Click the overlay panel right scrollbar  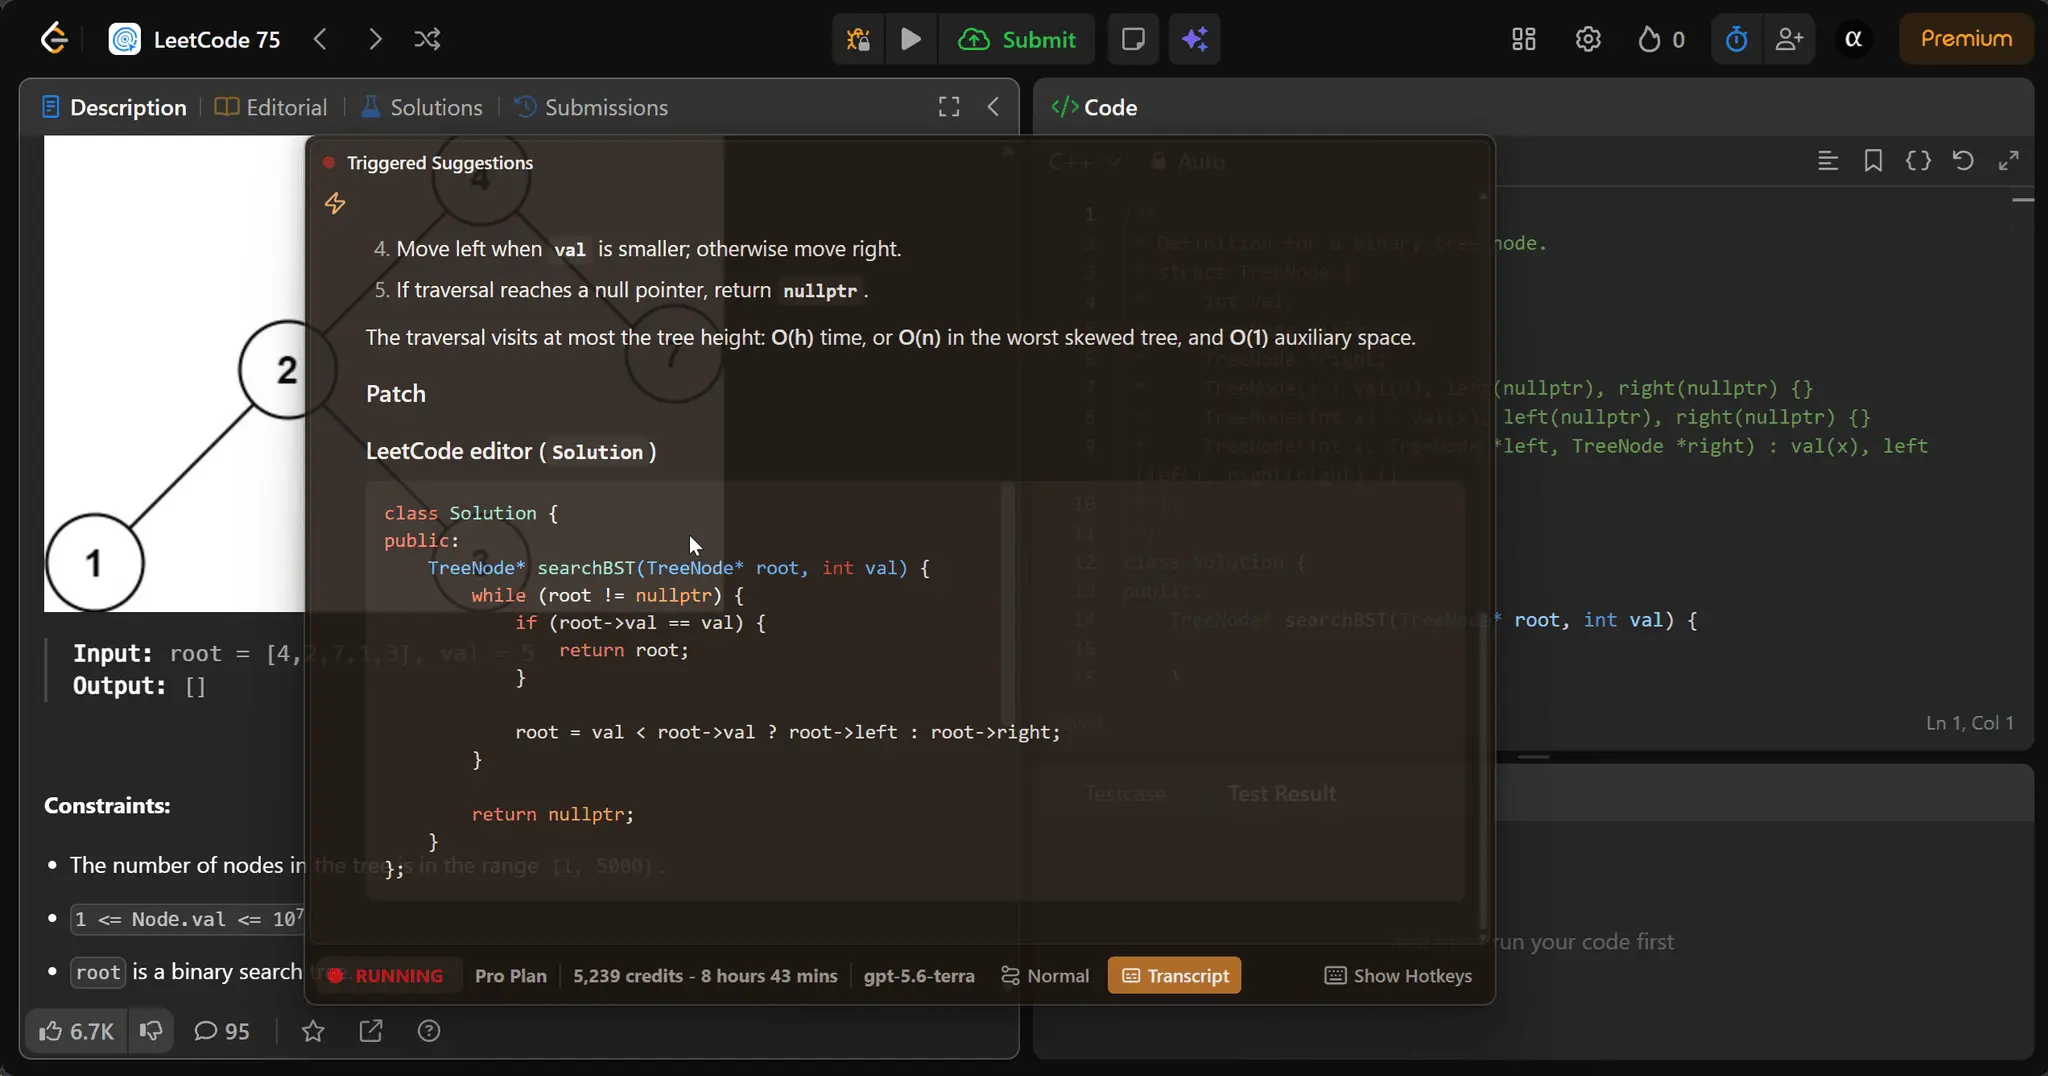point(1483,770)
